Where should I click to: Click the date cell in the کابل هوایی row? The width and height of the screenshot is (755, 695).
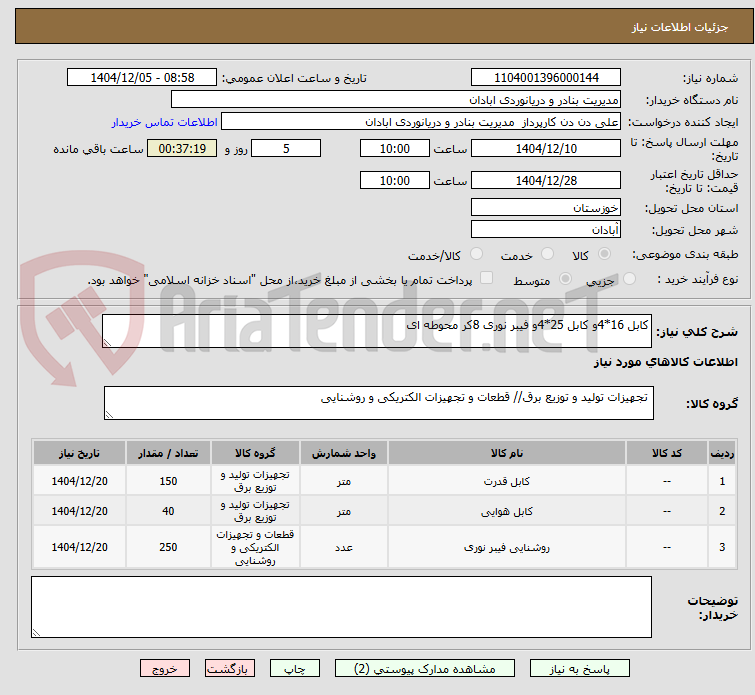pos(79,511)
